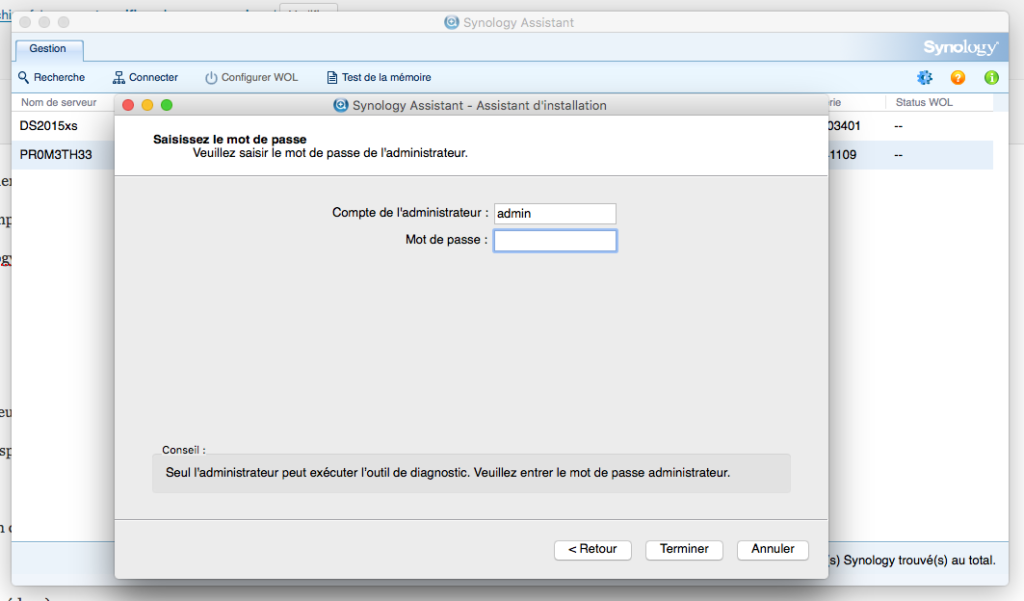Sort by Status WOL column header
This screenshot has height=601, width=1024.
click(925, 103)
